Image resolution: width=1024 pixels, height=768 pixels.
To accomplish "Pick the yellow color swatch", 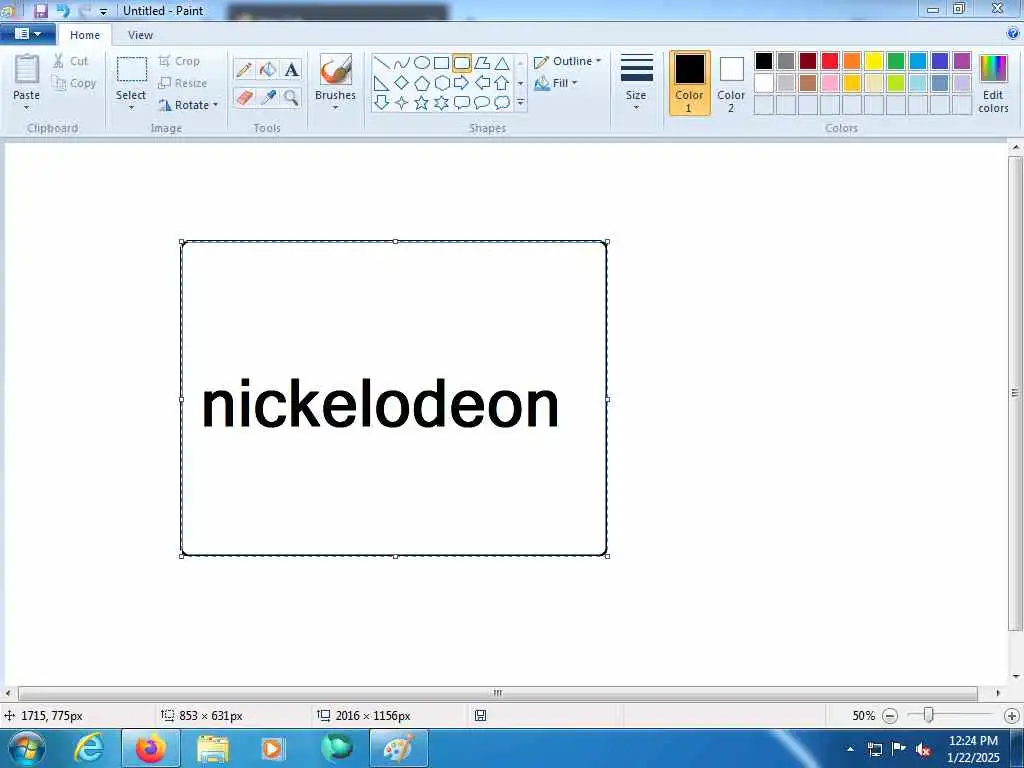I will pyautogui.click(x=874, y=61).
